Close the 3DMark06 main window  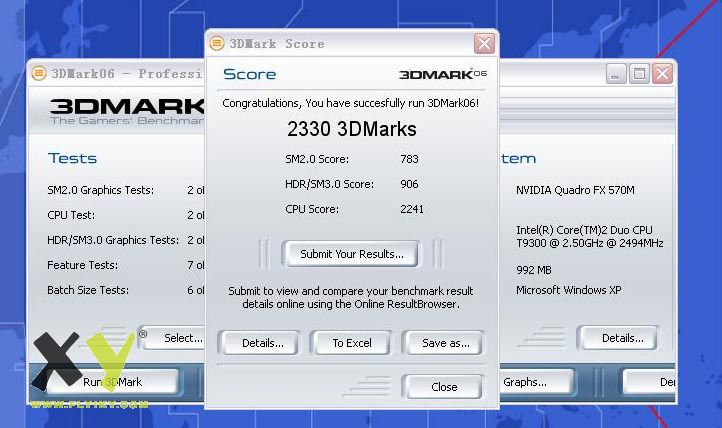(663, 73)
